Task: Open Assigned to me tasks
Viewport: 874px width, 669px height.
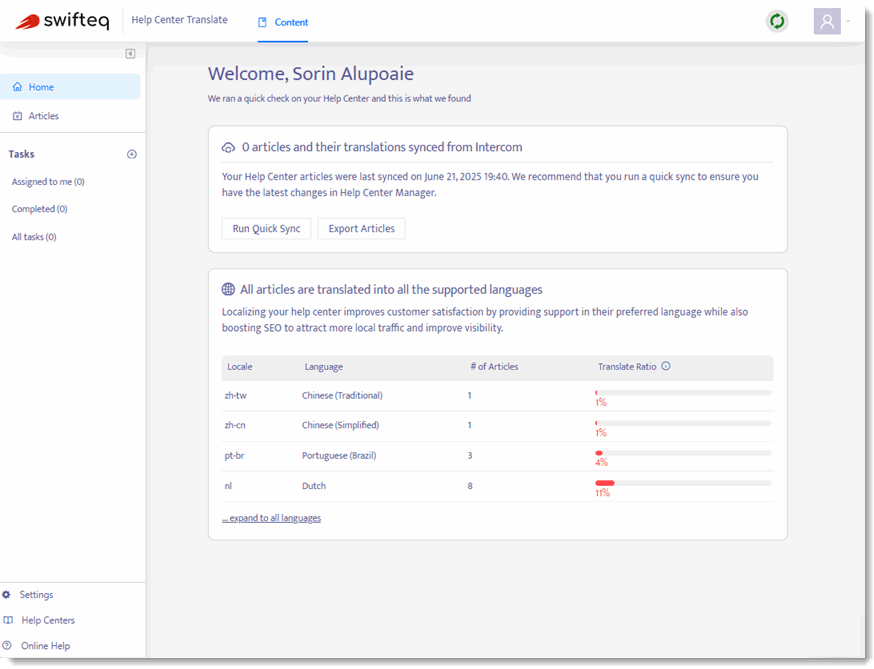Action: (x=48, y=182)
